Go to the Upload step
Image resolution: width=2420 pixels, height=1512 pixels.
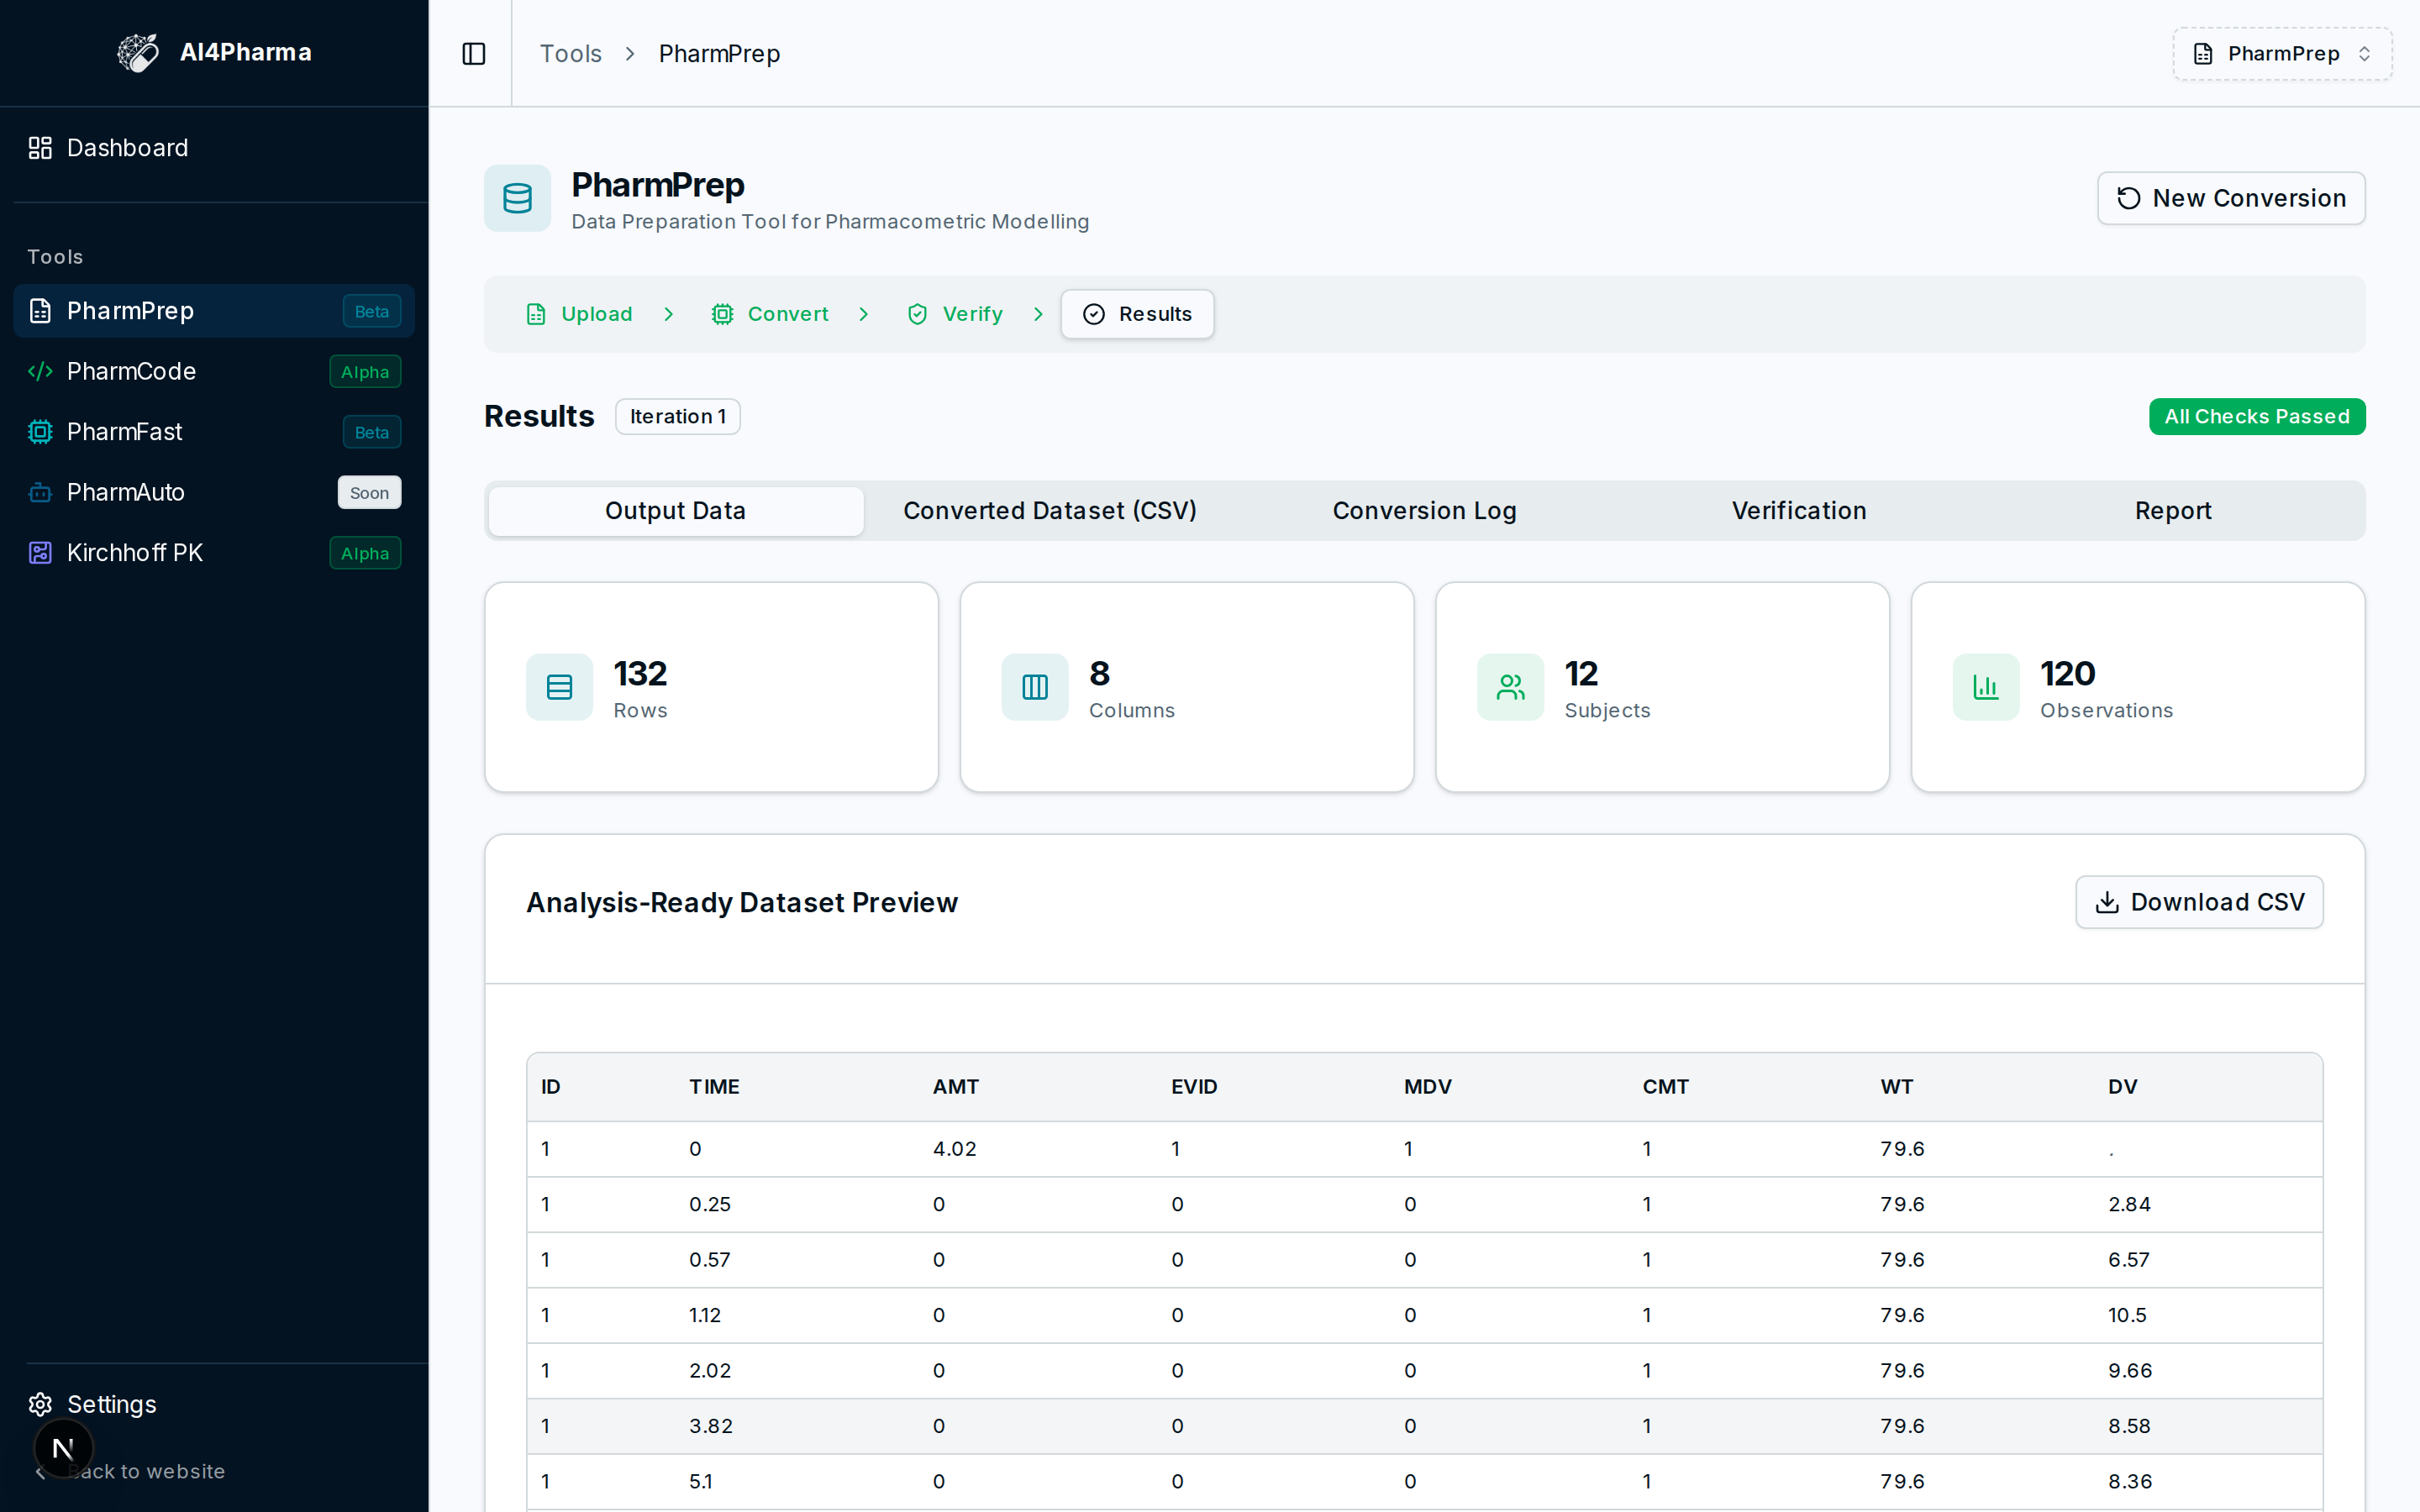tap(579, 314)
